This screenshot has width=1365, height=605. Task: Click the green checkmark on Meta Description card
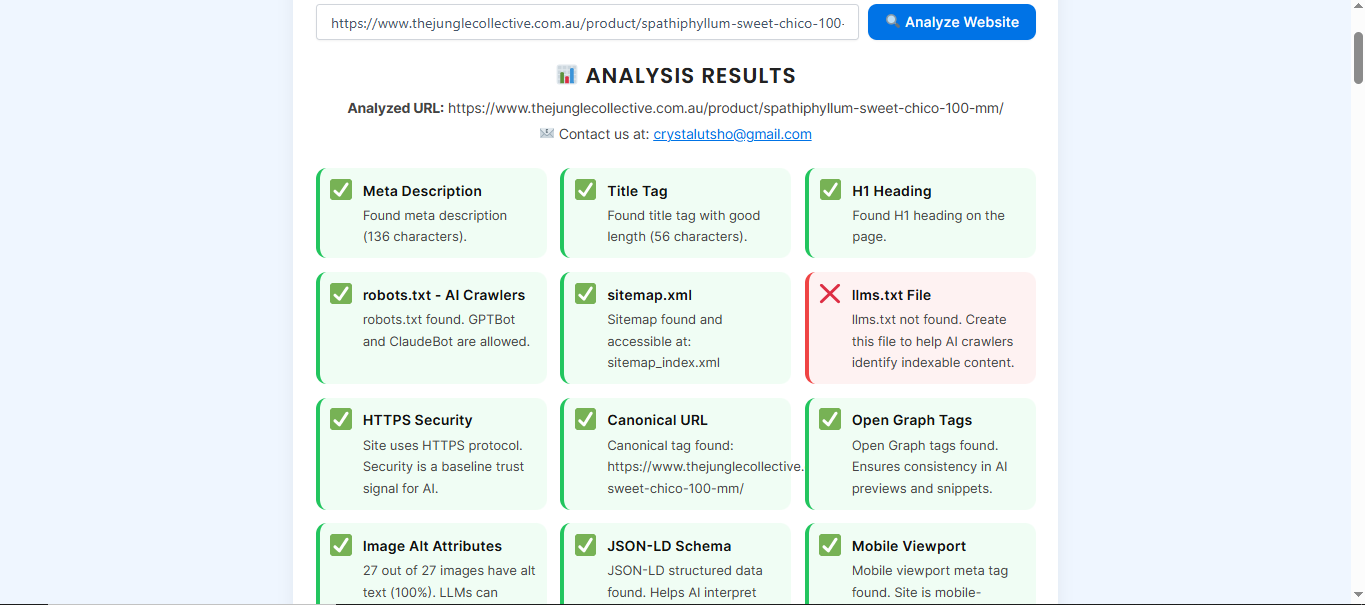pos(341,190)
